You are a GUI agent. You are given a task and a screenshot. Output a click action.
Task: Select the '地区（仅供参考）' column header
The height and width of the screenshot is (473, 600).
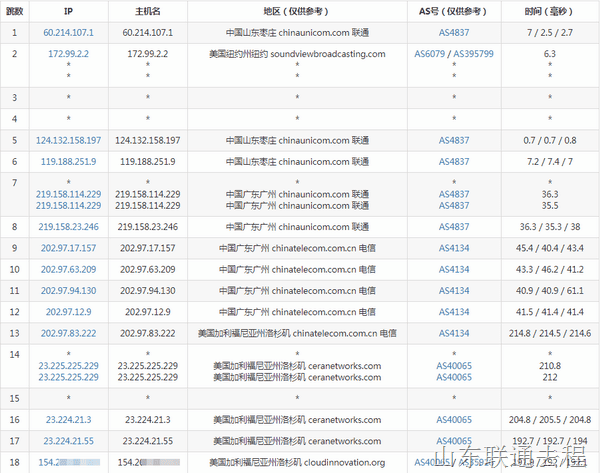(297, 11)
